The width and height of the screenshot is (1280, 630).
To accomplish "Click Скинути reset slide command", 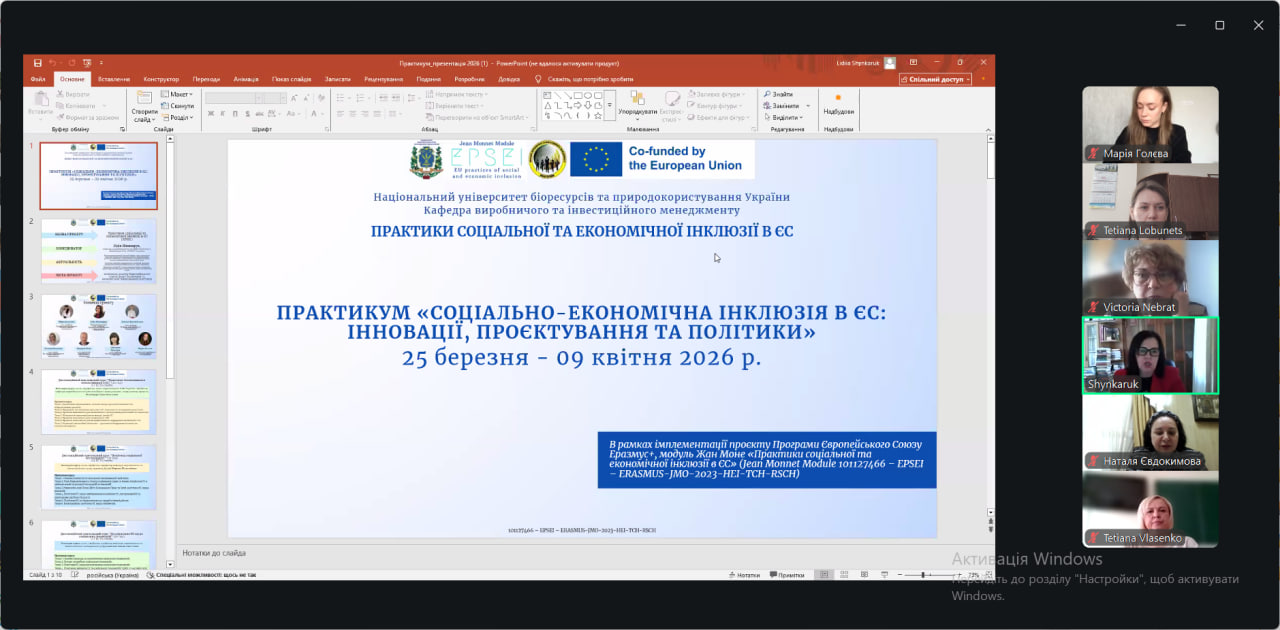I will tap(177, 106).
